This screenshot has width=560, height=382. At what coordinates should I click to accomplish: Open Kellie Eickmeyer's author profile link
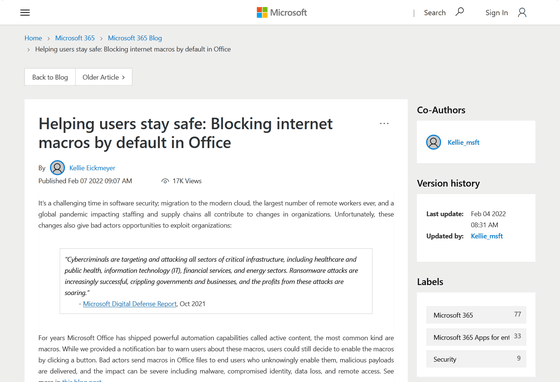click(x=92, y=168)
